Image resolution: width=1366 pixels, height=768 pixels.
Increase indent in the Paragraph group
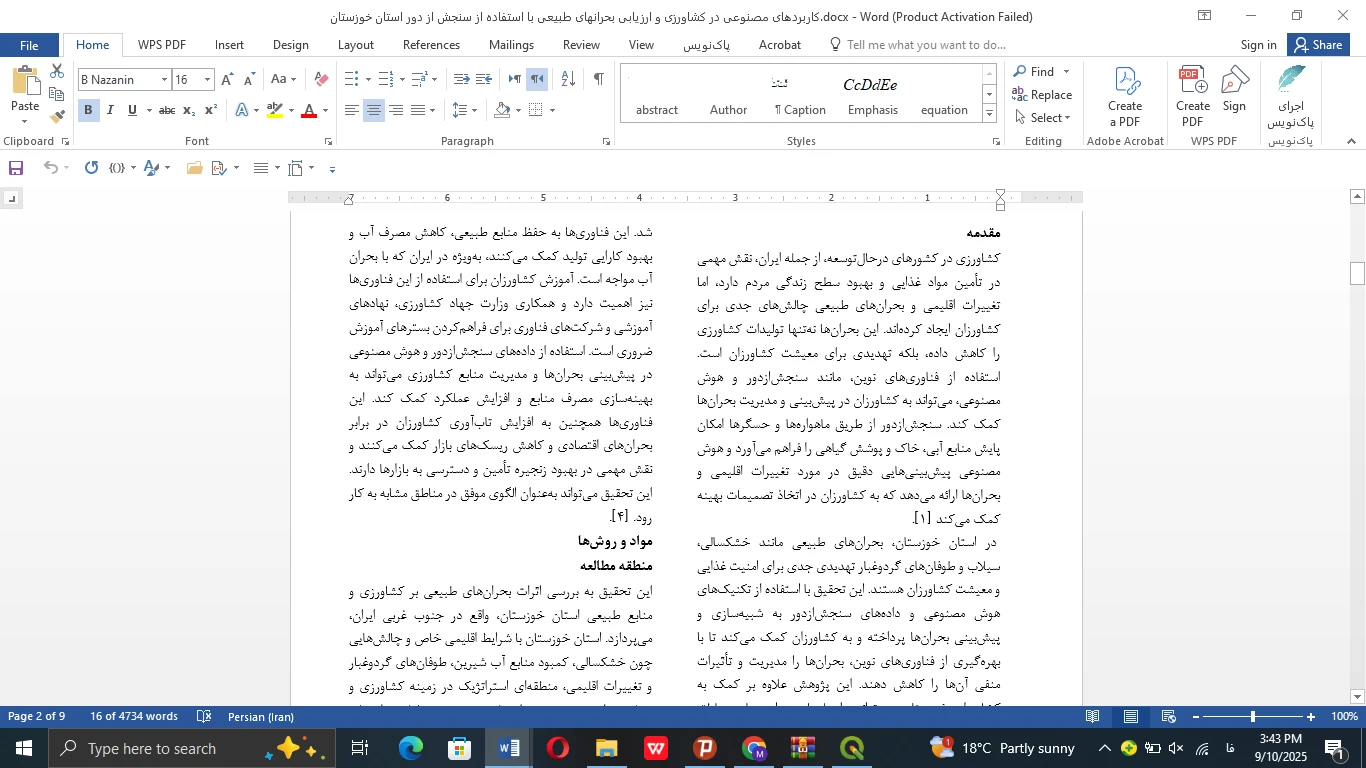pyautogui.click(x=484, y=80)
